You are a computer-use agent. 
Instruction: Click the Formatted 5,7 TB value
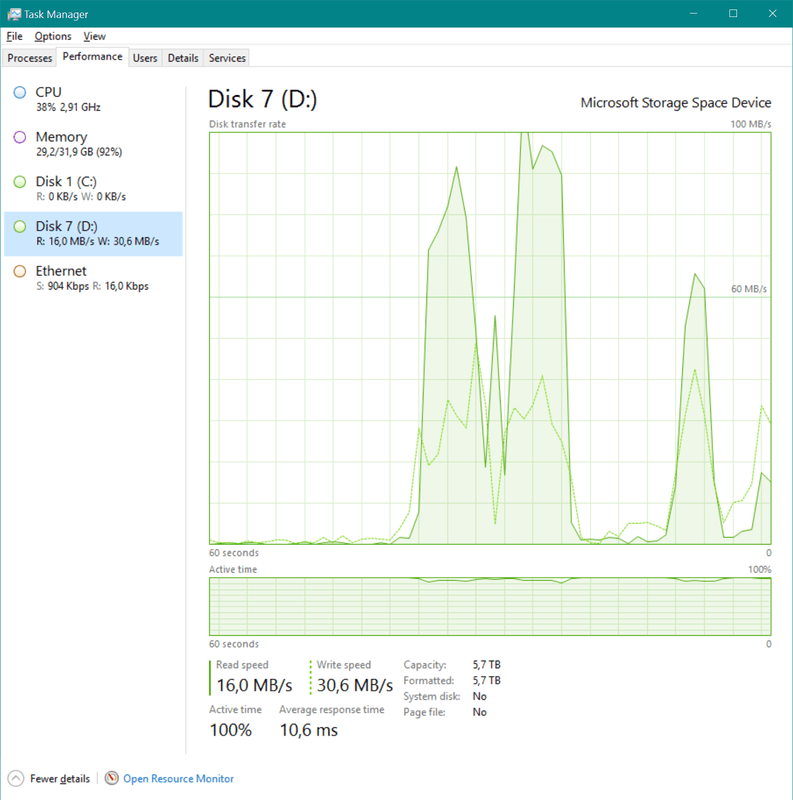tap(486, 681)
